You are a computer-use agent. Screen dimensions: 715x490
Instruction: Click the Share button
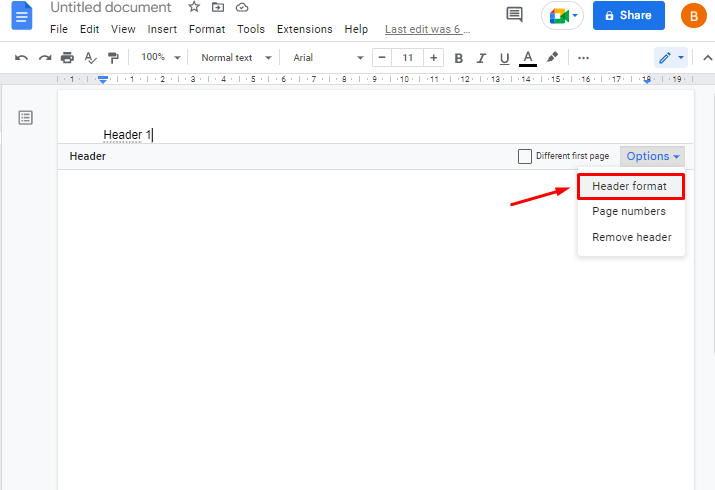(x=628, y=15)
